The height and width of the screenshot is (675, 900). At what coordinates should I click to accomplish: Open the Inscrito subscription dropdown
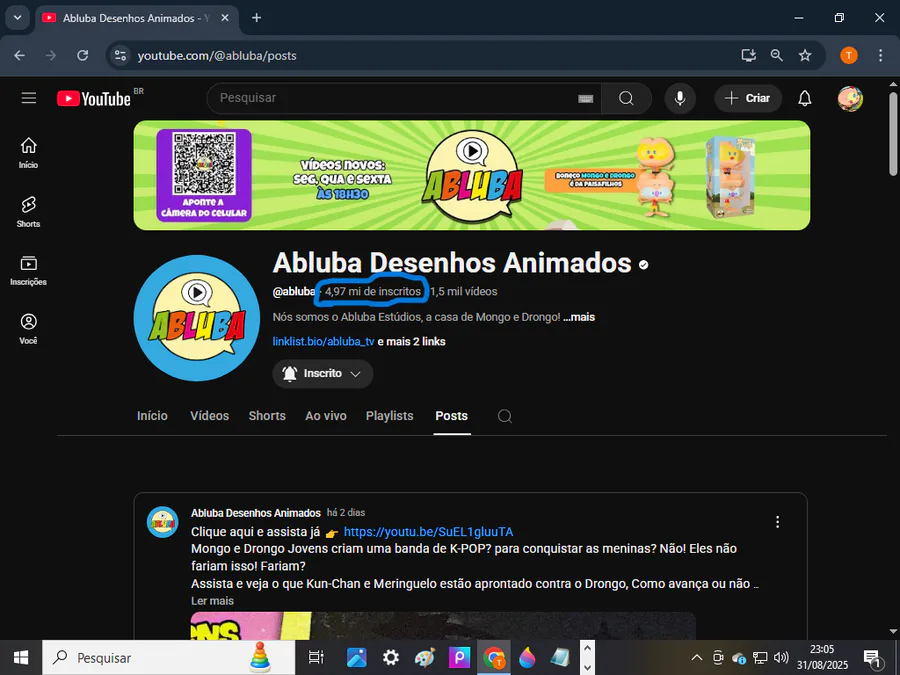coord(323,374)
